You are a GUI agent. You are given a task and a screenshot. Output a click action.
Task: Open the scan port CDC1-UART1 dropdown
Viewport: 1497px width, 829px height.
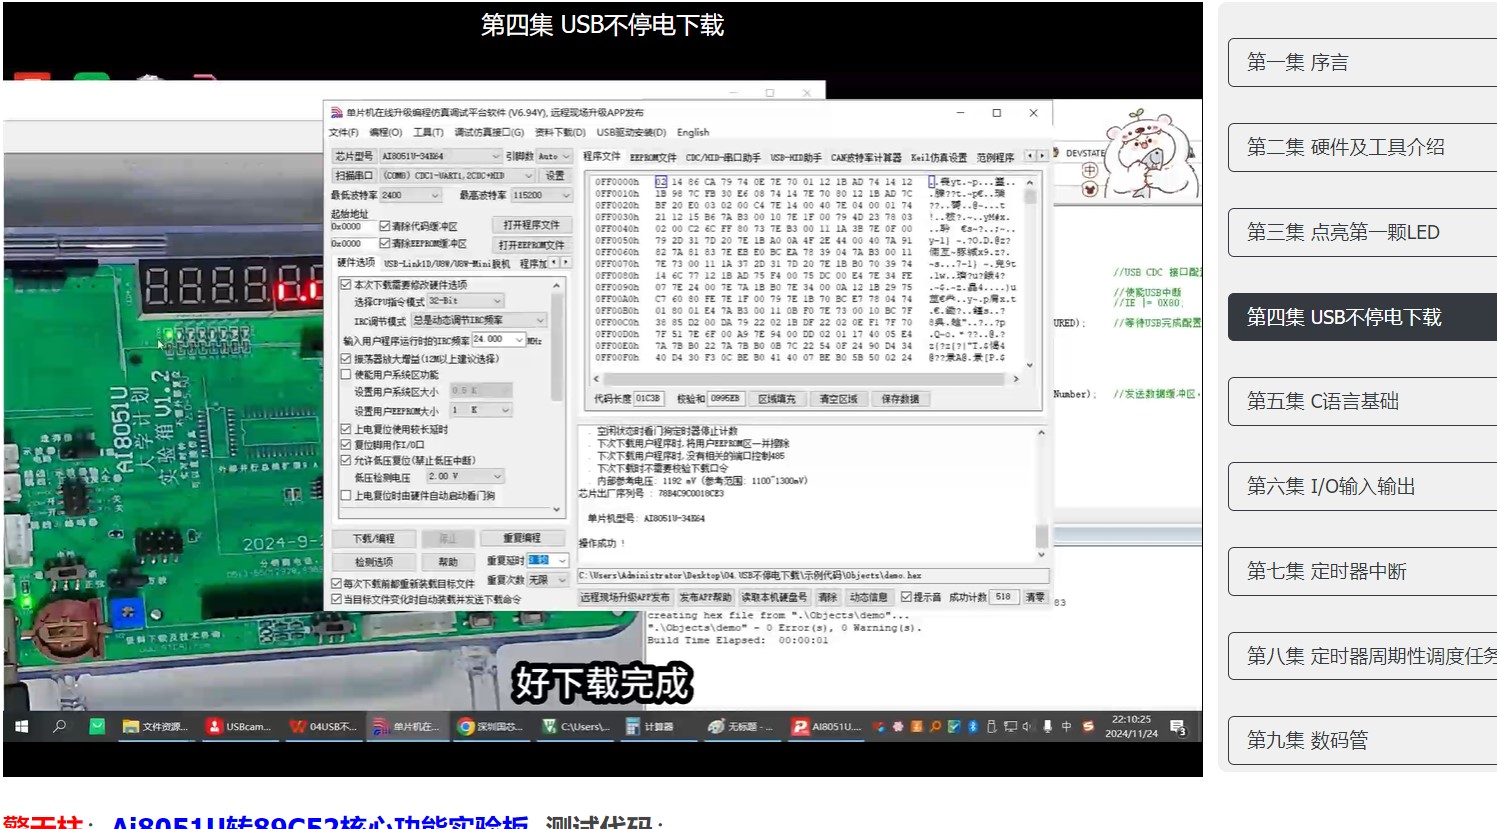(458, 175)
